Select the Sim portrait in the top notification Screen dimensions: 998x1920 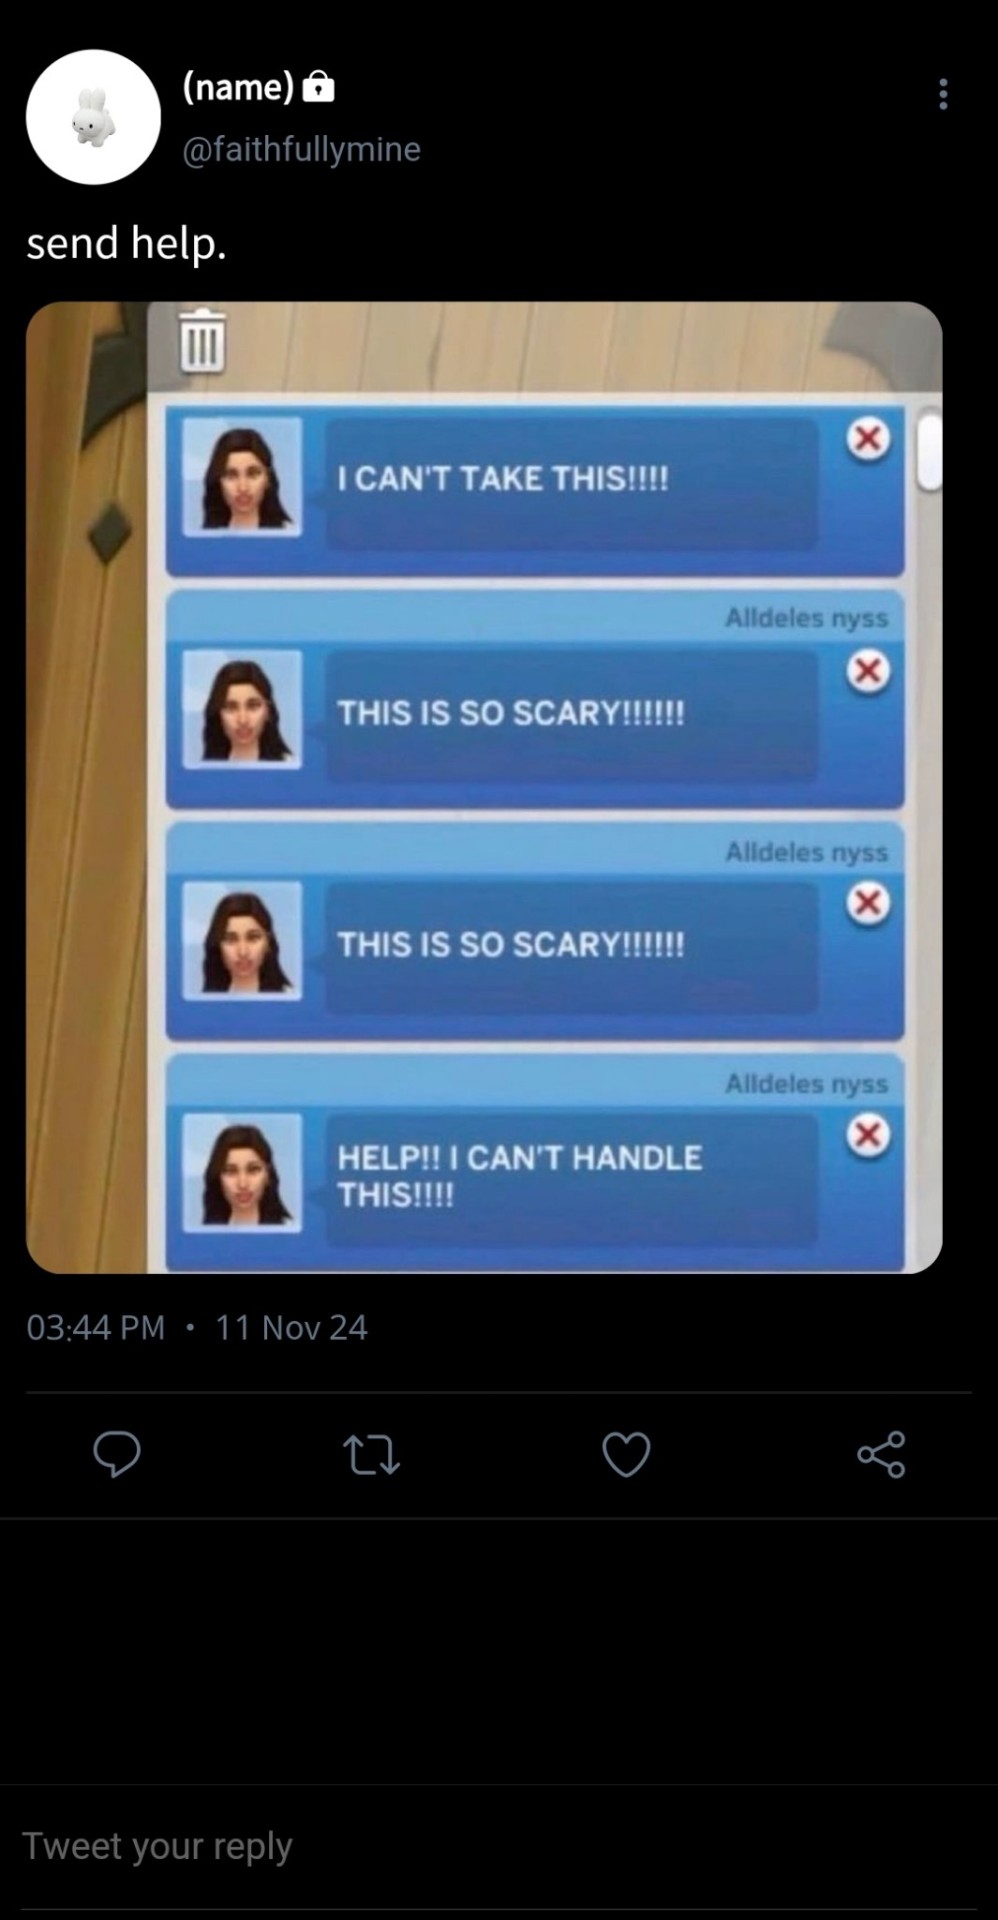(x=242, y=477)
